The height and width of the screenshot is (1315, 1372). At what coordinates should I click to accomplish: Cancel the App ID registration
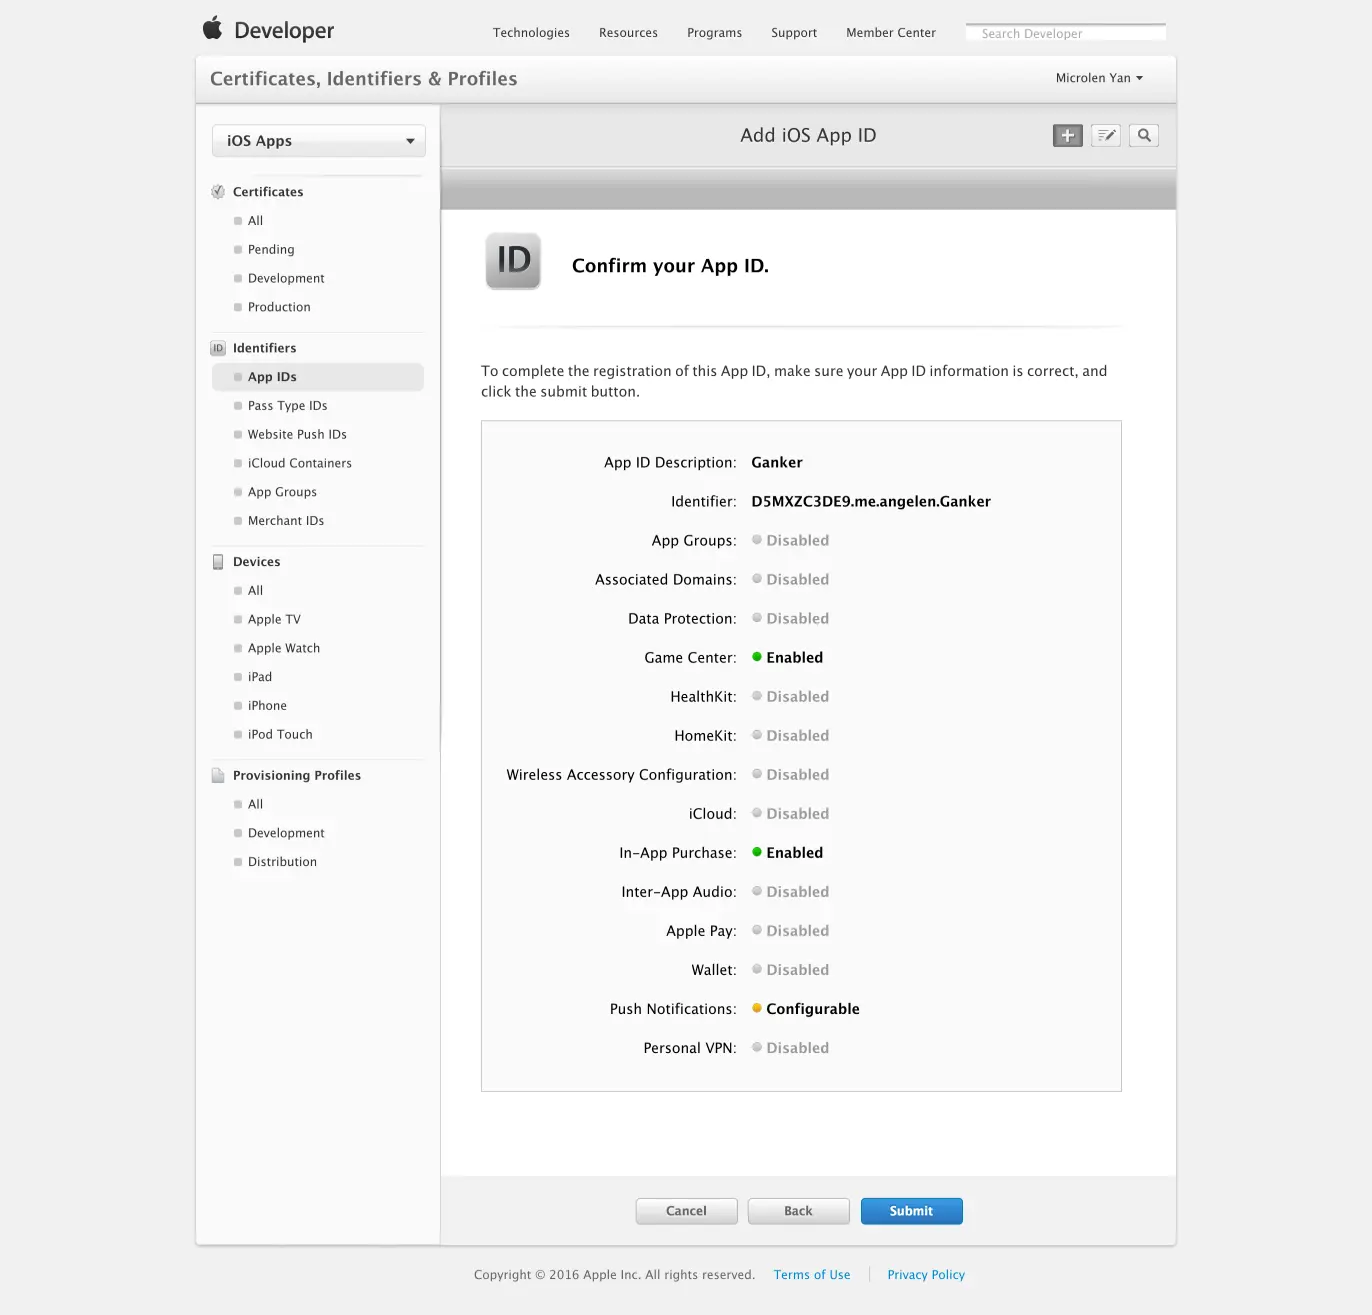click(687, 1211)
